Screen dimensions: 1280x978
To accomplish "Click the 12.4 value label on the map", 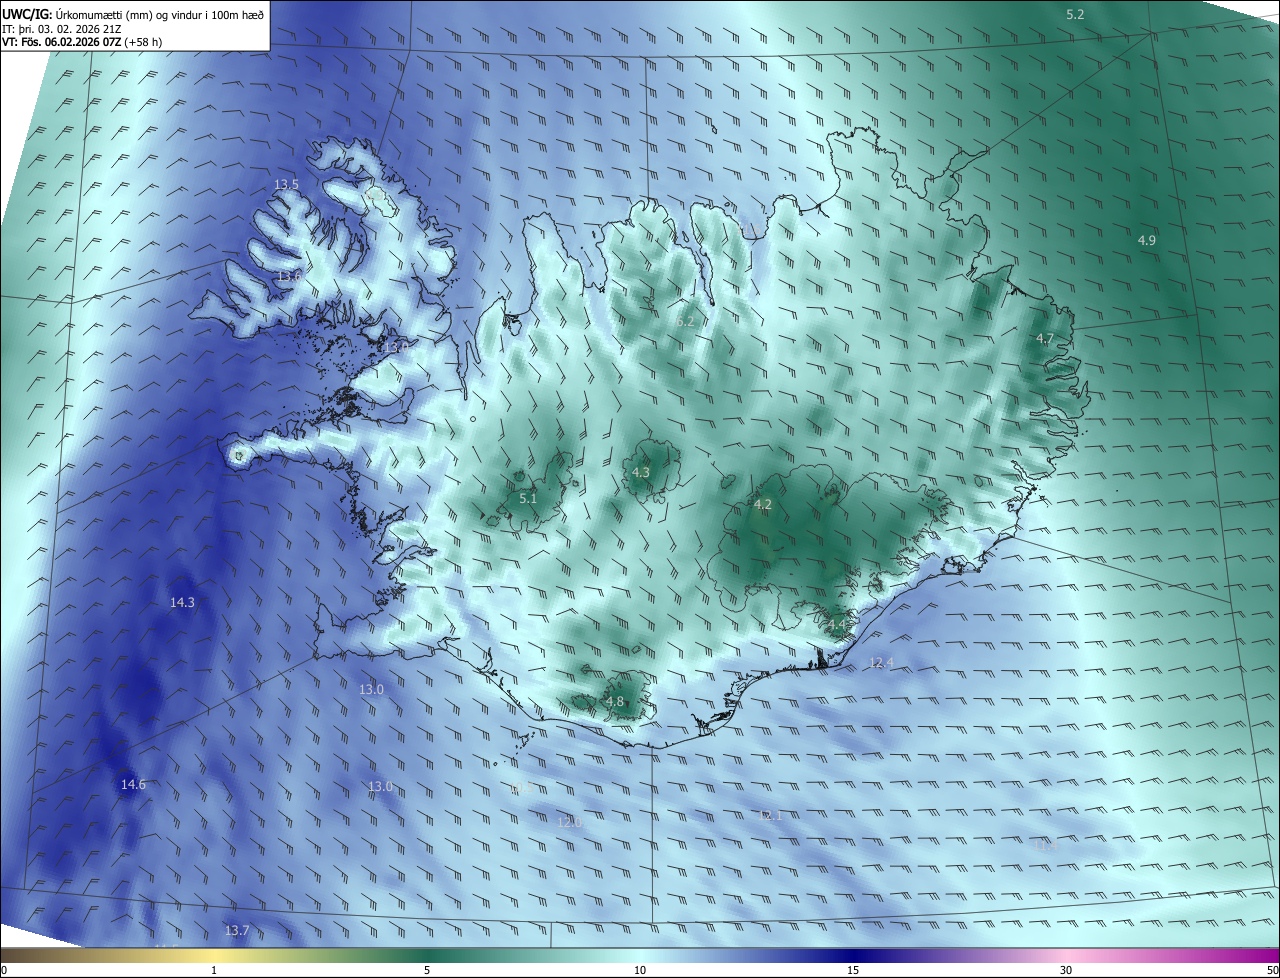I will tap(881, 663).
